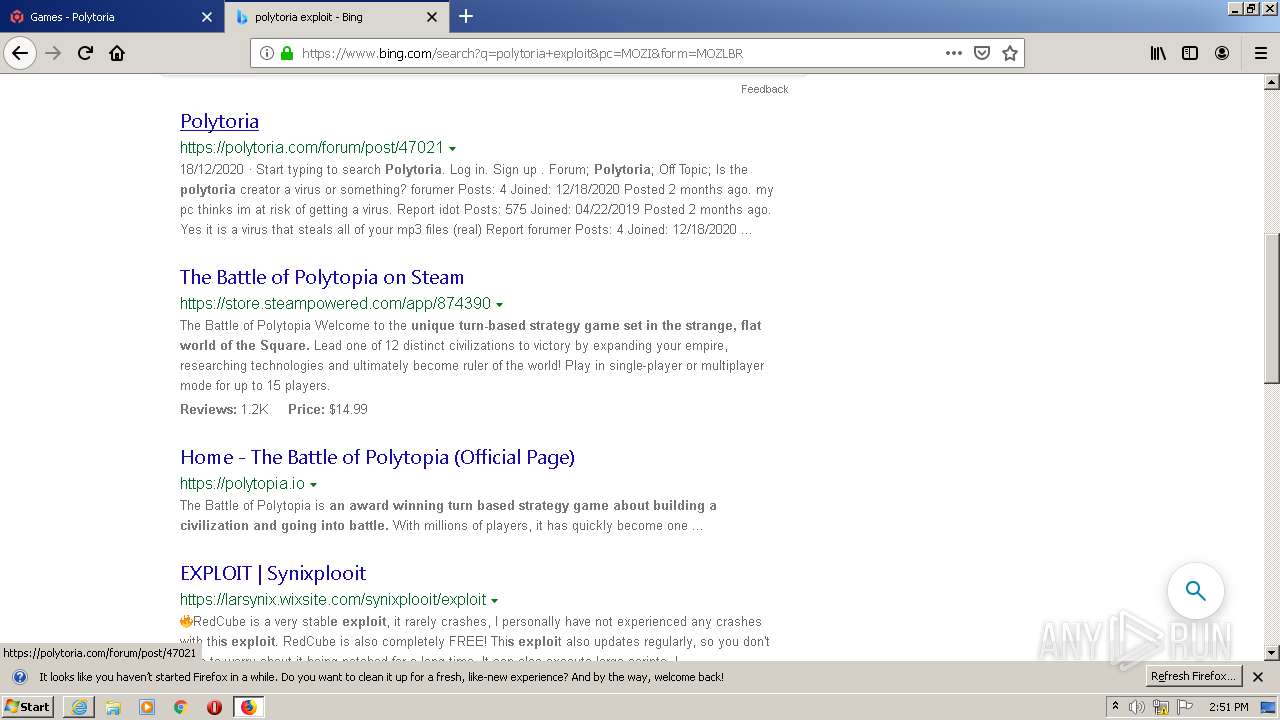Viewport: 1280px width, 720px height.
Task: Show hidden system tray icons
Action: (1116, 707)
